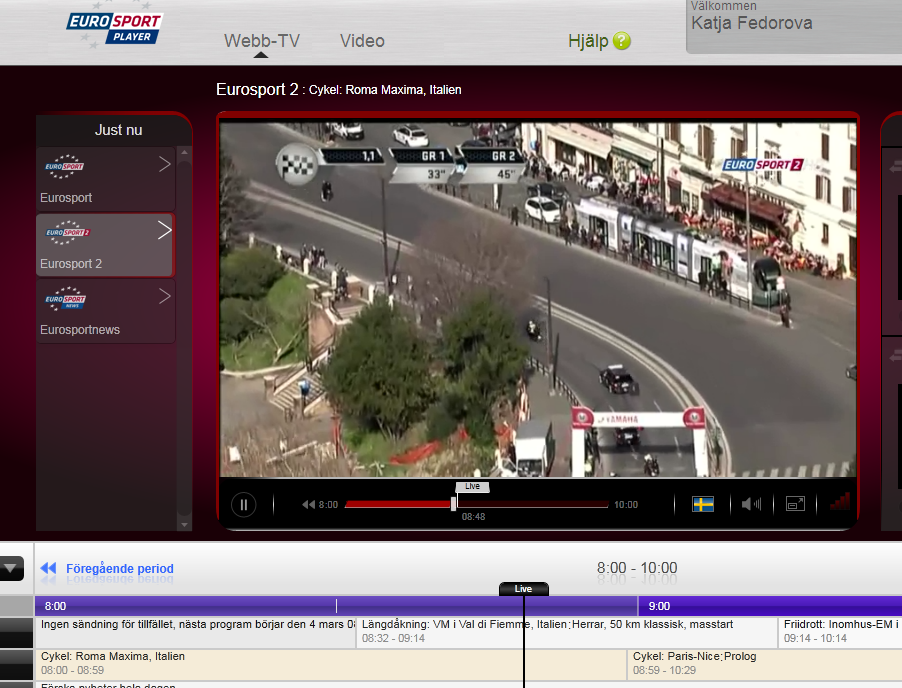Switch to the Video tab
Image resolution: width=902 pixels, height=688 pixels.
[362, 41]
